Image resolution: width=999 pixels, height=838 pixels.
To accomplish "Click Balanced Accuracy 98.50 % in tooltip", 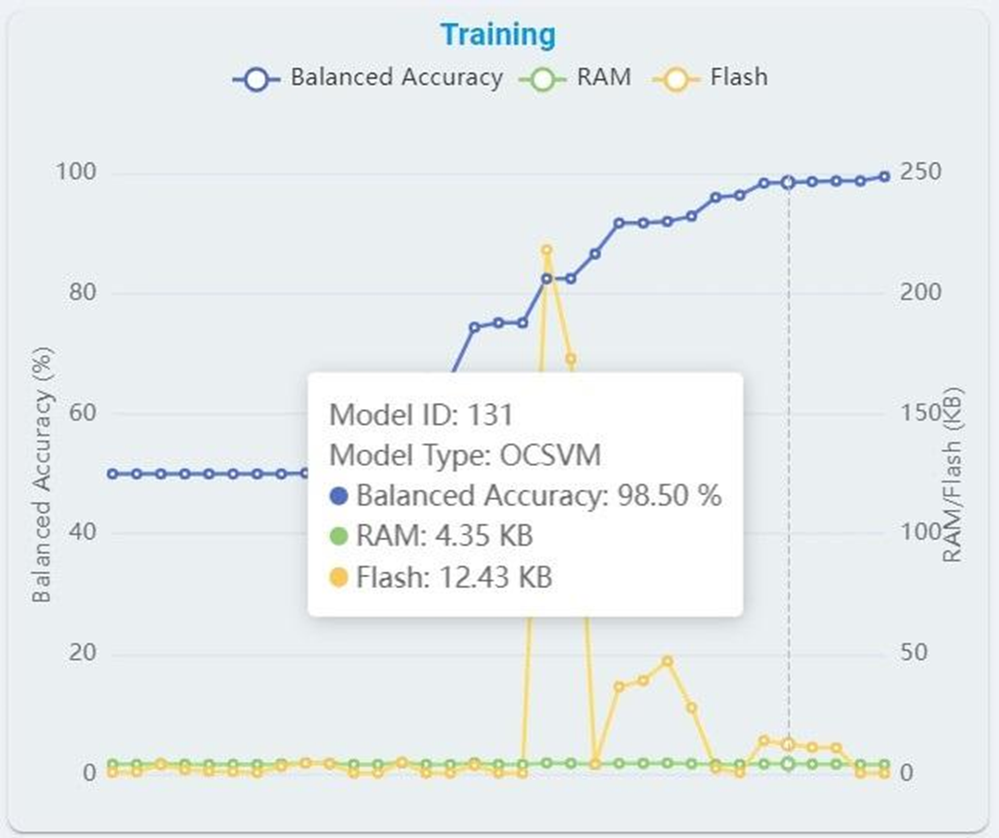I will tap(538, 496).
